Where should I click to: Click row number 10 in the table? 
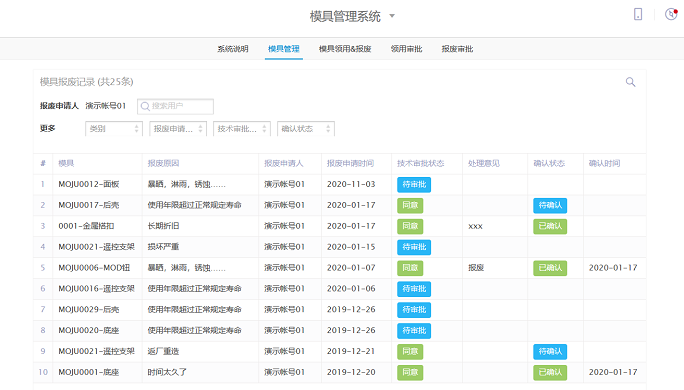point(43,373)
